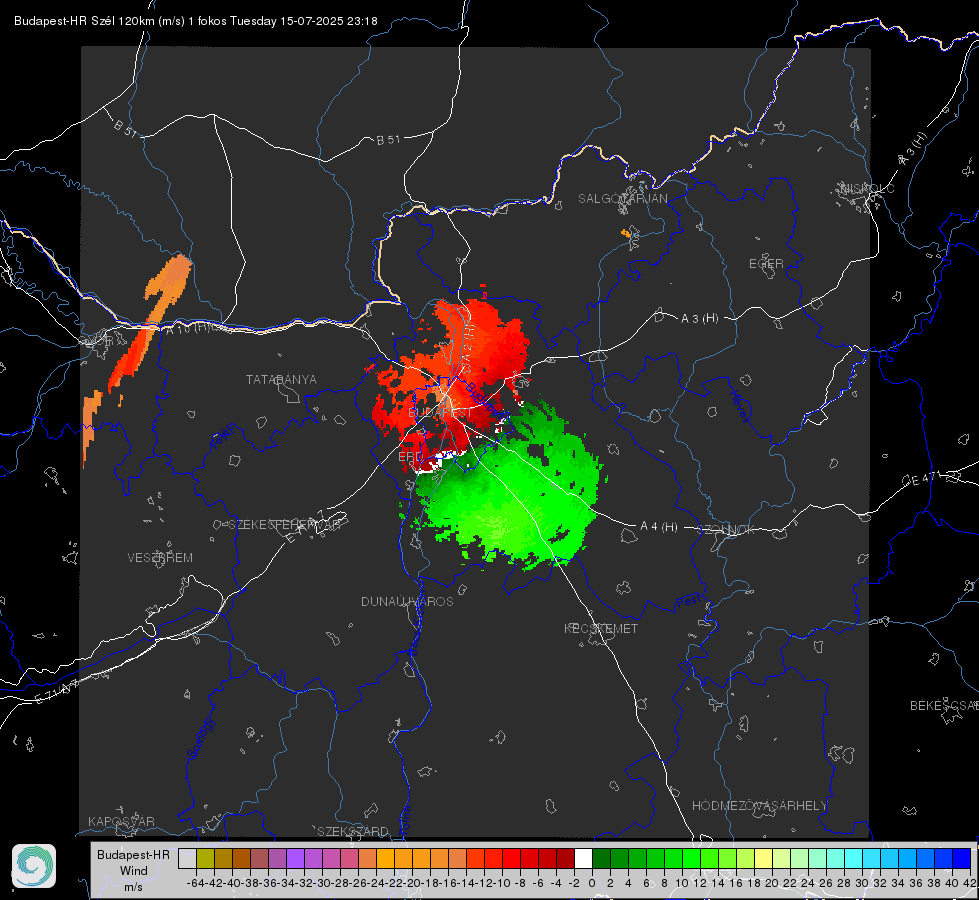The image size is (979, 900).
Task: Click the '42' value on the wind scale
Action: [969, 883]
